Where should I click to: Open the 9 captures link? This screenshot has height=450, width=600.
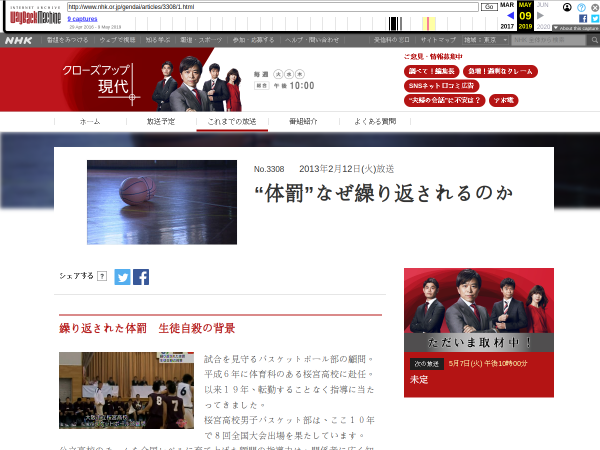click(82, 19)
